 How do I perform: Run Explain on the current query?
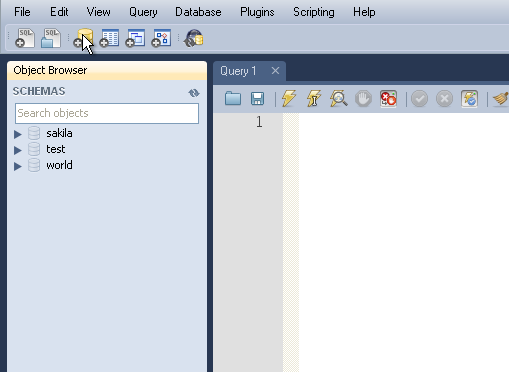[x=338, y=99]
